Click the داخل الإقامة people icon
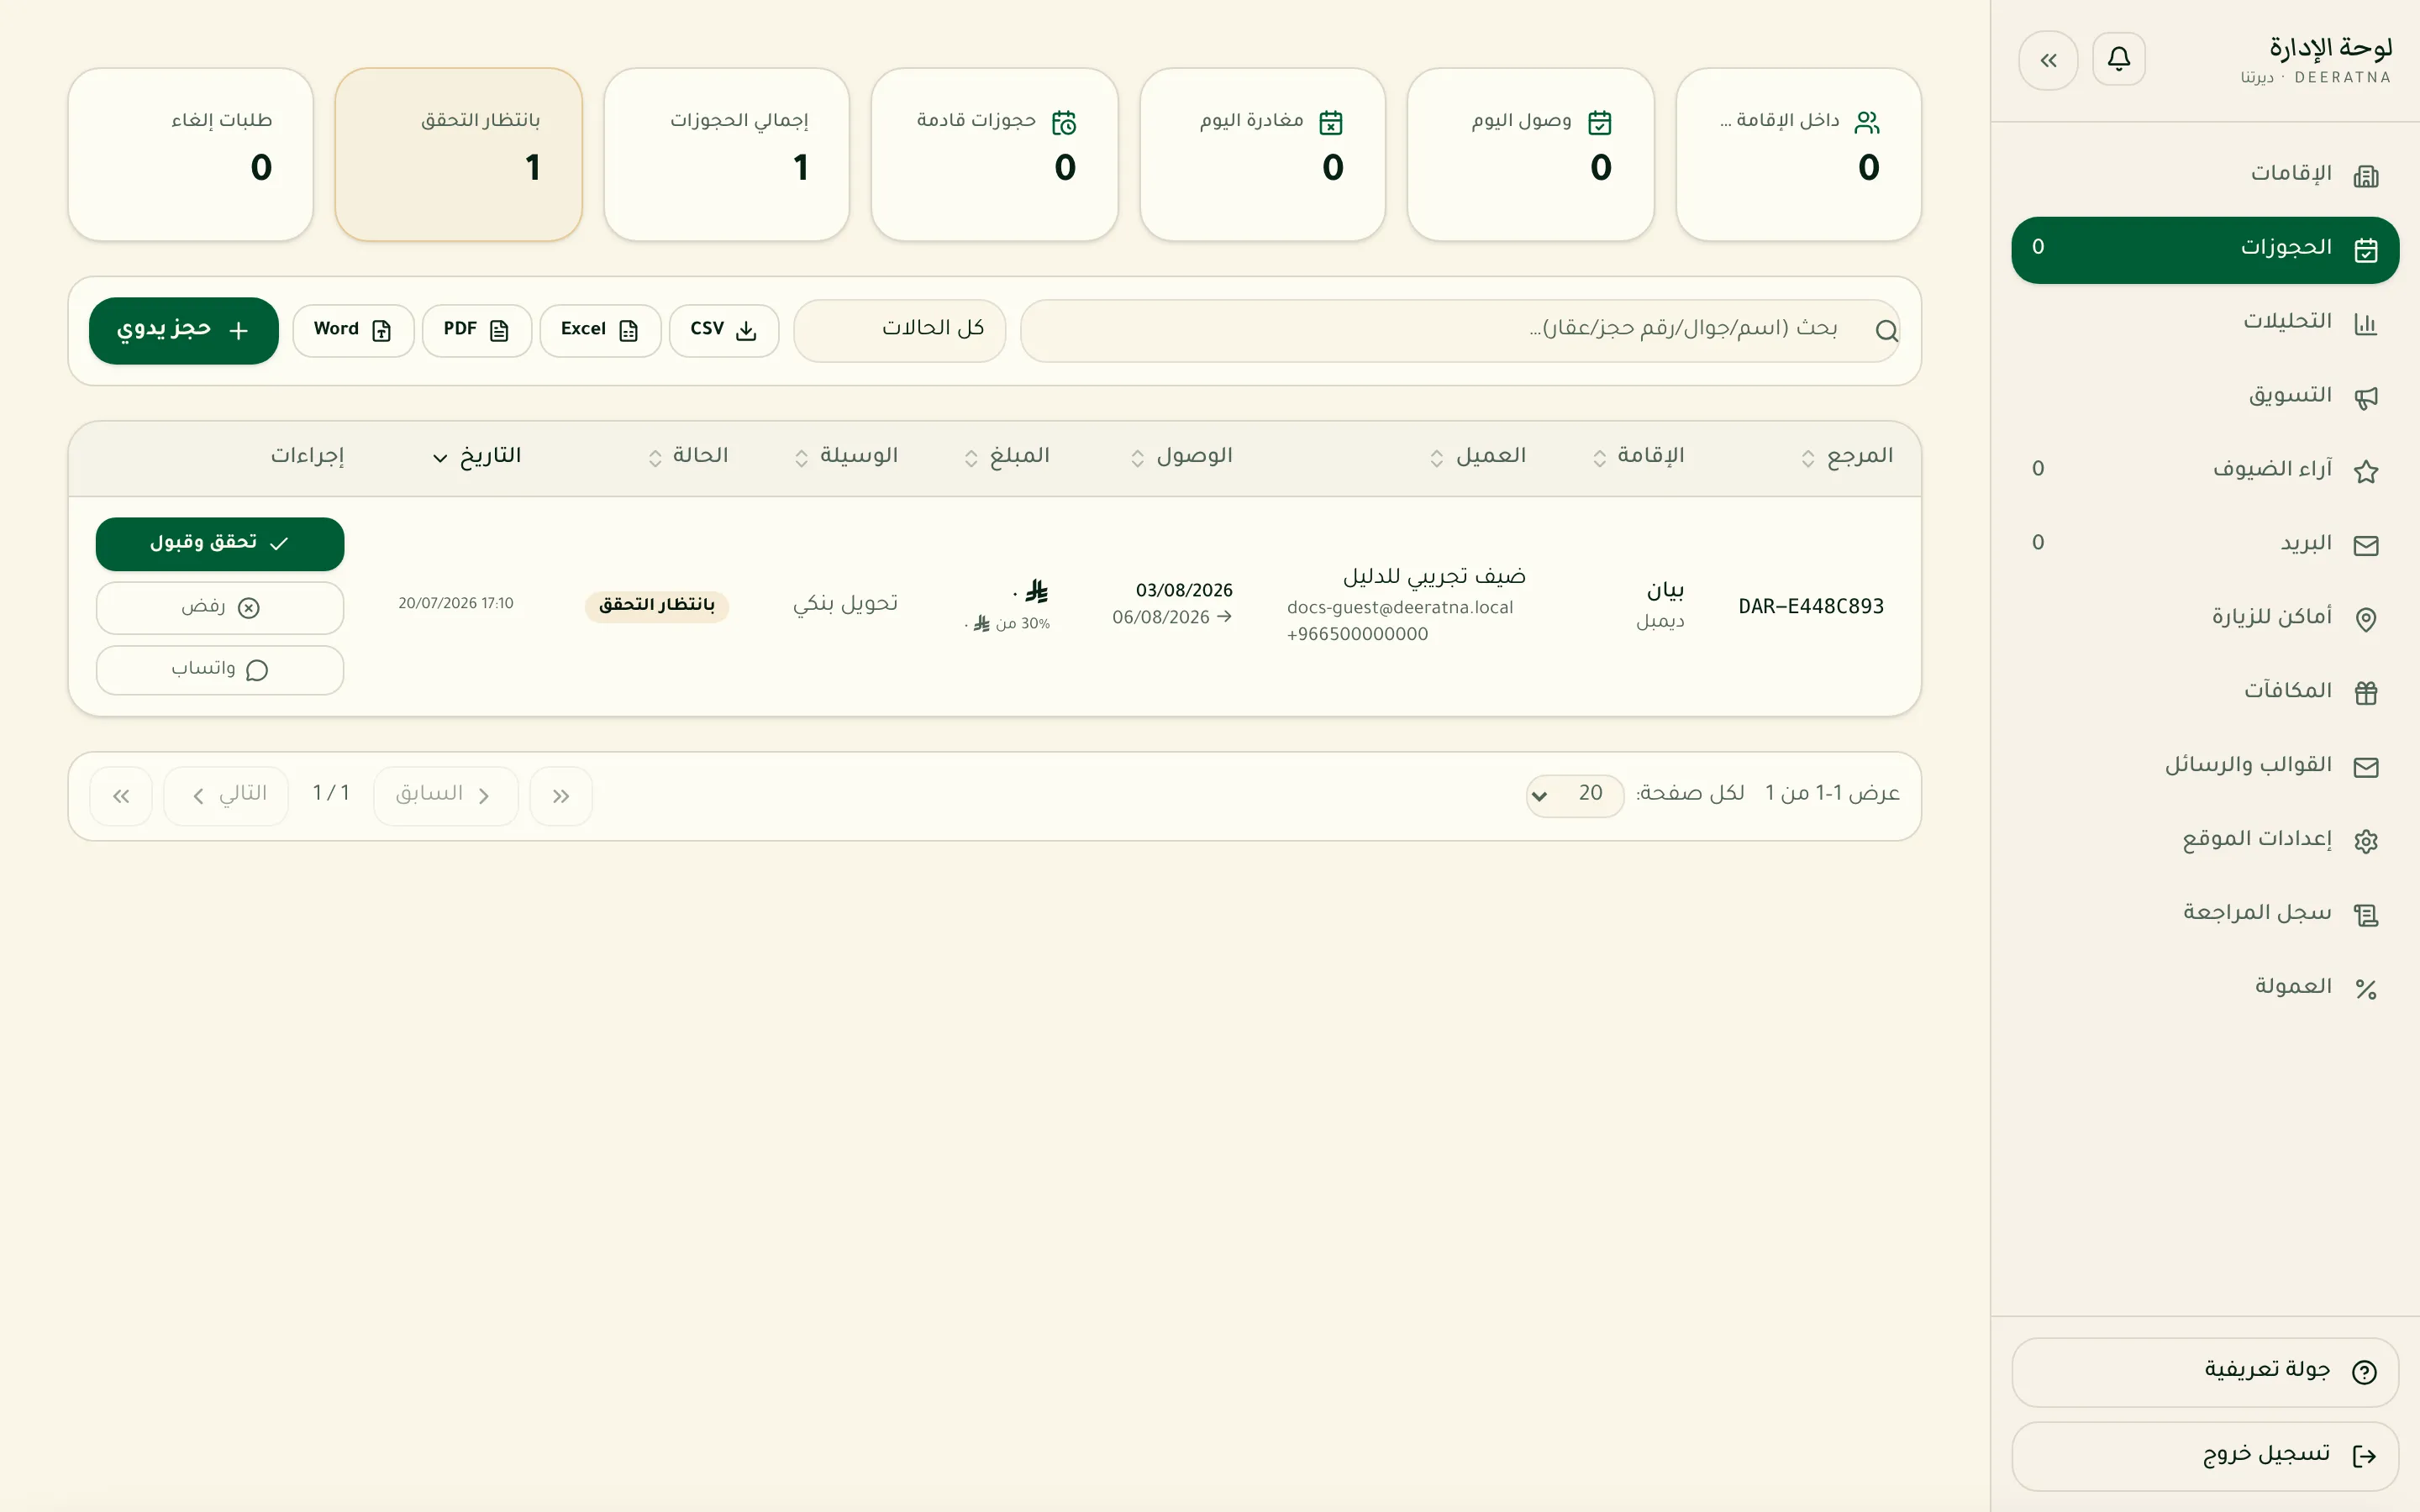The height and width of the screenshot is (1512, 2420). [x=1866, y=123]
